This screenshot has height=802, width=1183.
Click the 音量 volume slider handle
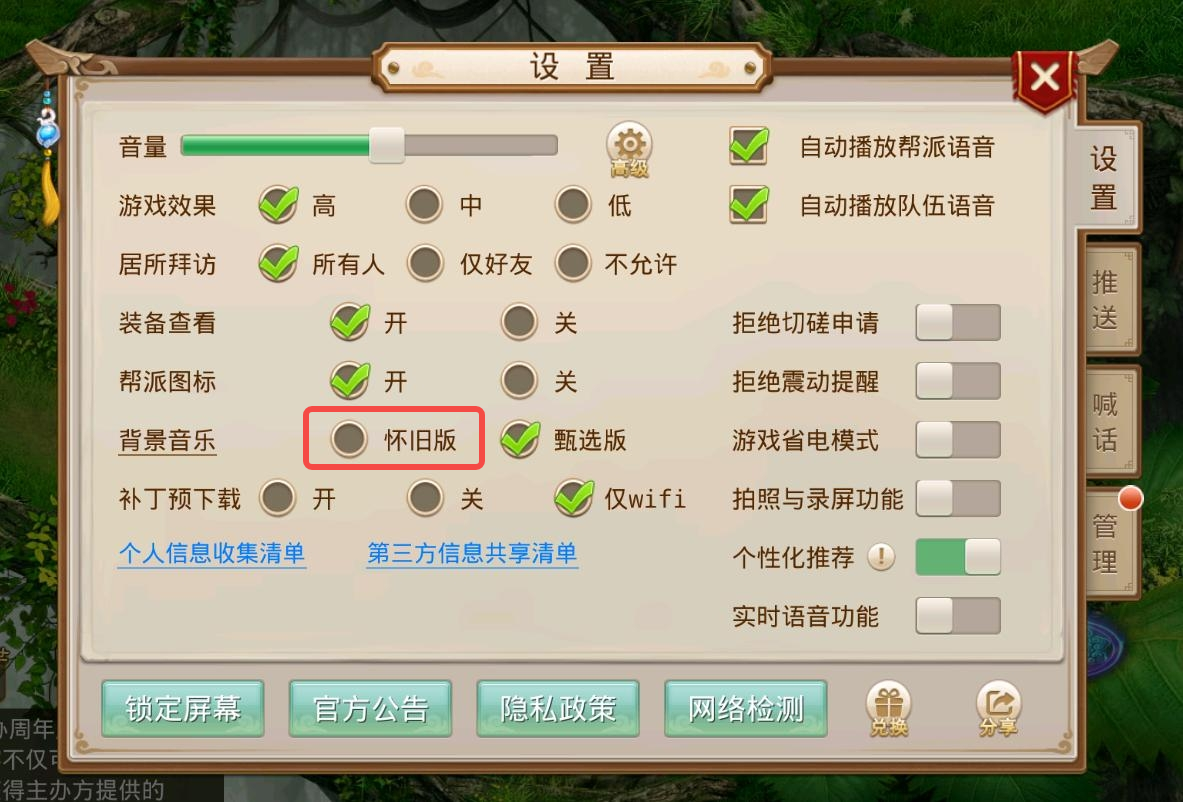pos(387,145)
